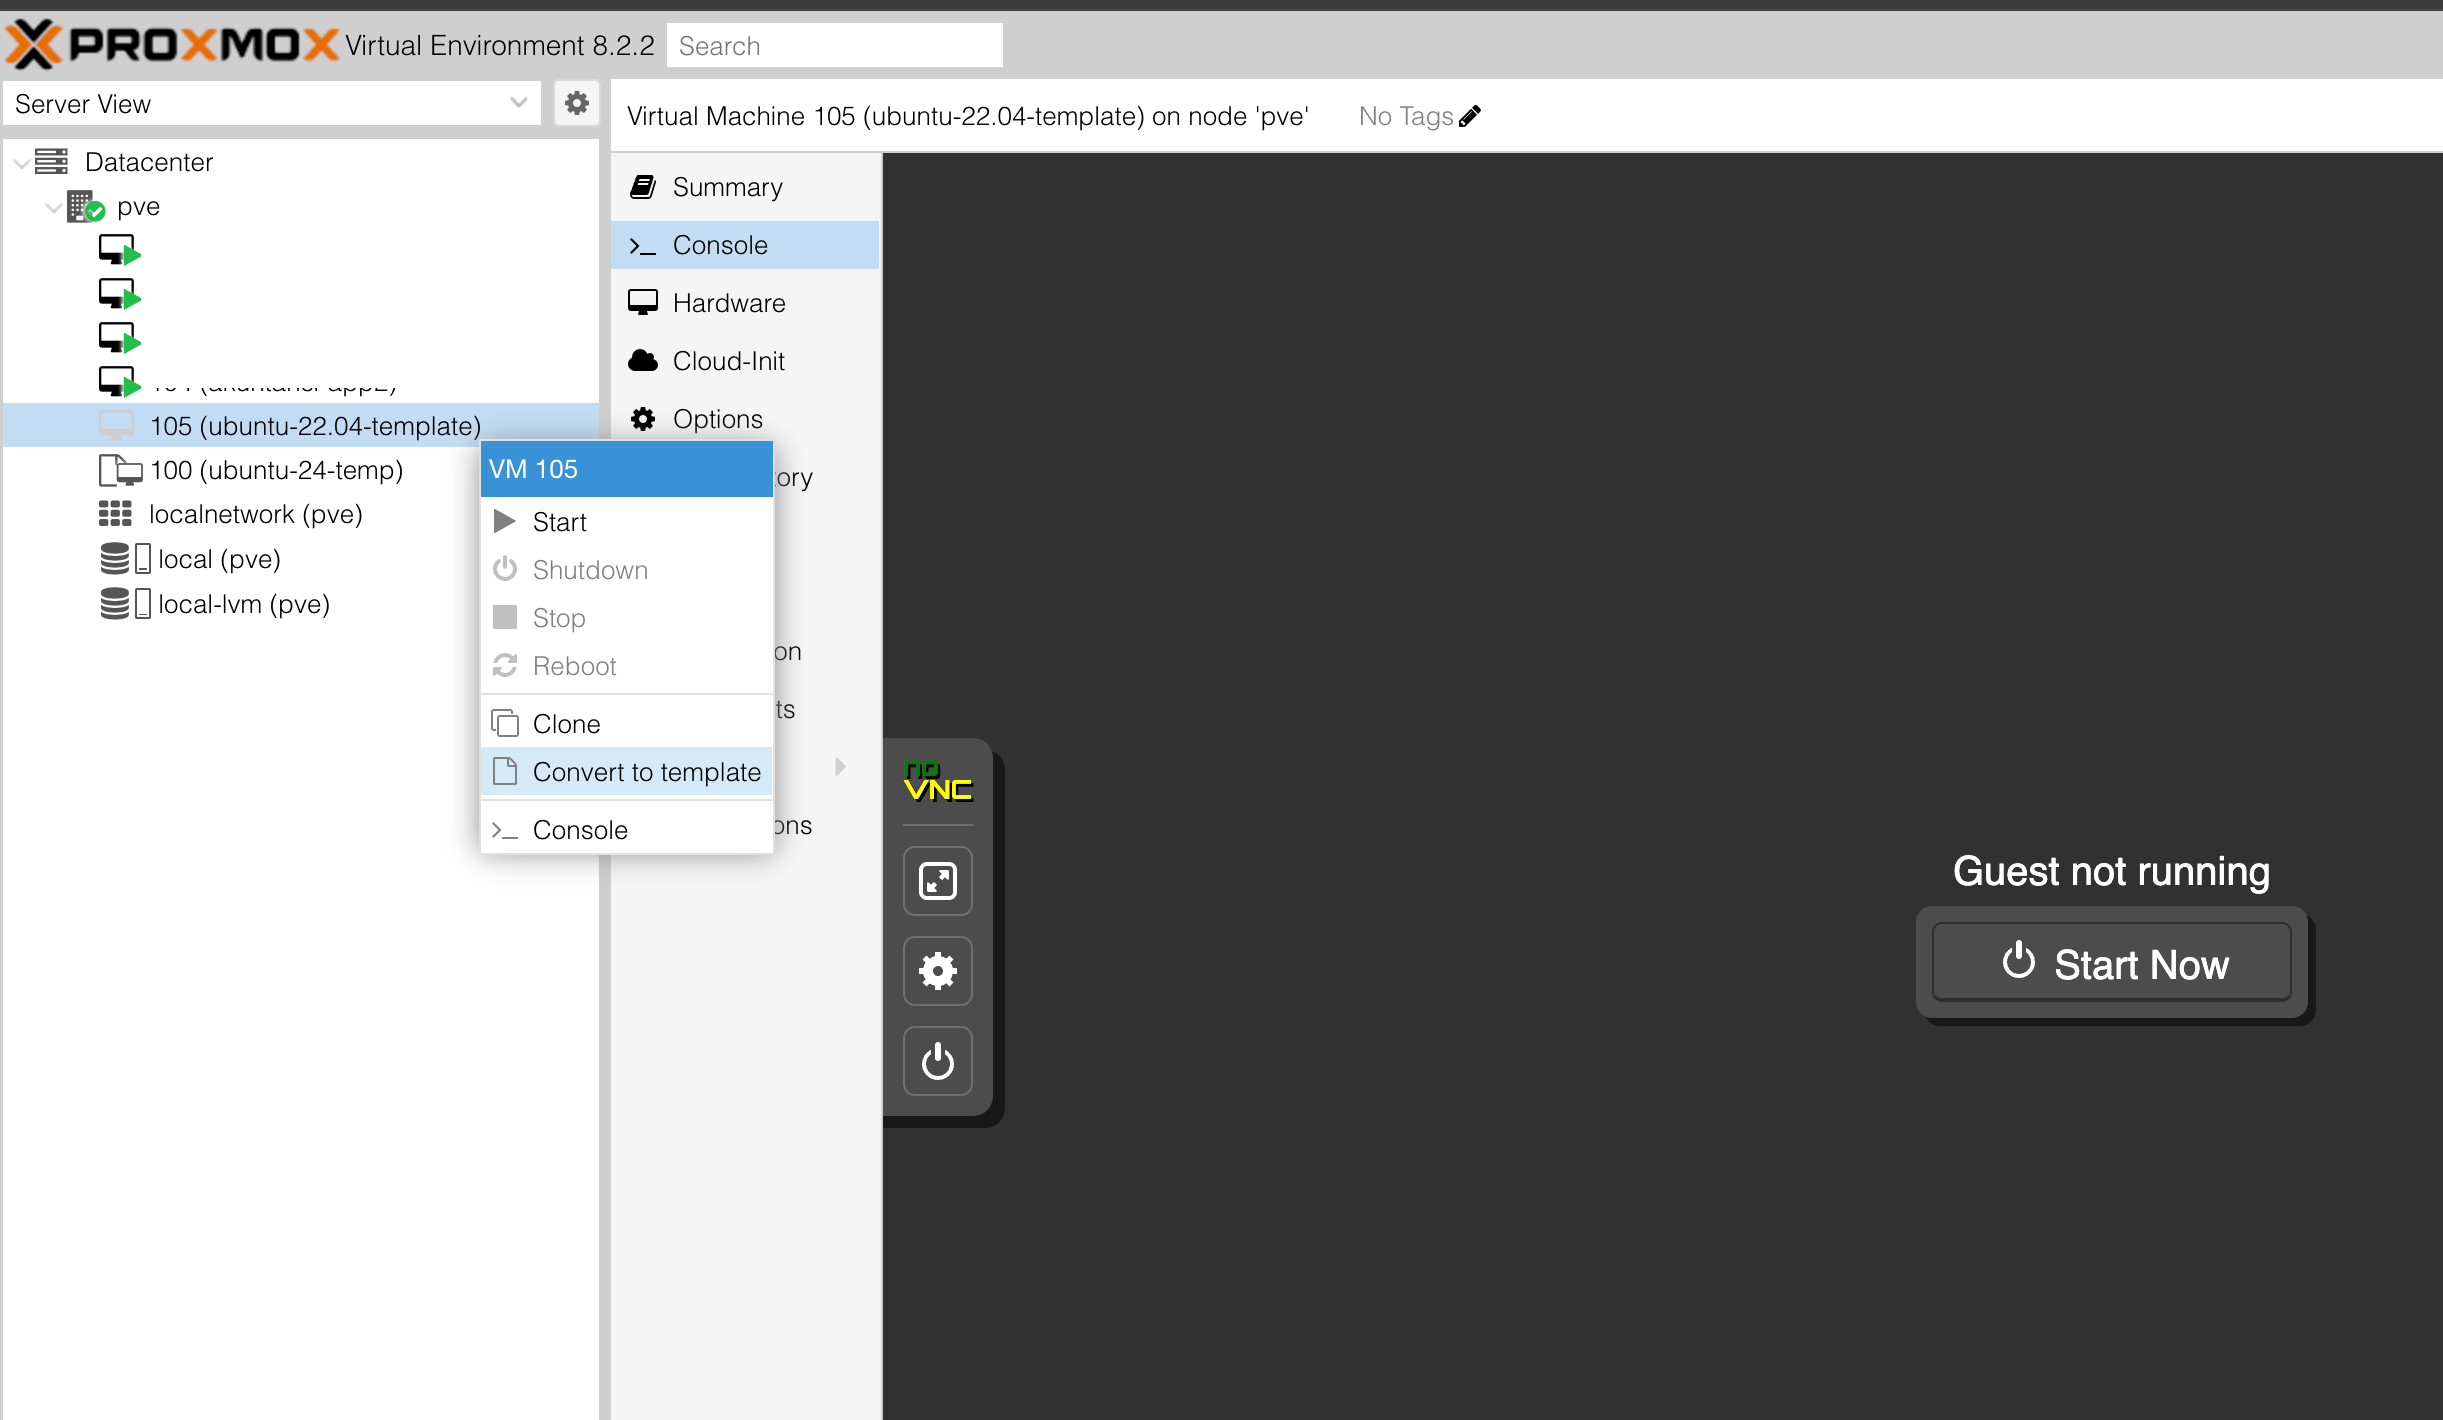Viewport: 2443px width, 1420px height.
Task: Open noVNC settings gear
Action: [x=937, y=970]
